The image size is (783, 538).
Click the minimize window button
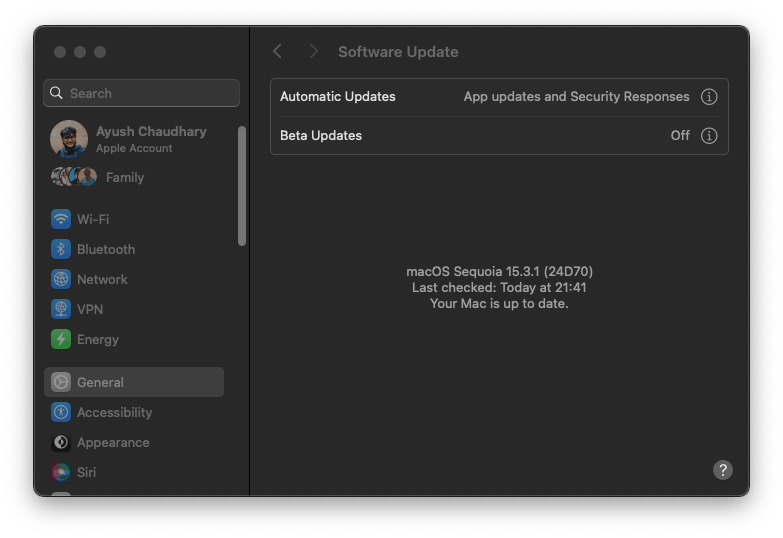[x=80, y=51]
